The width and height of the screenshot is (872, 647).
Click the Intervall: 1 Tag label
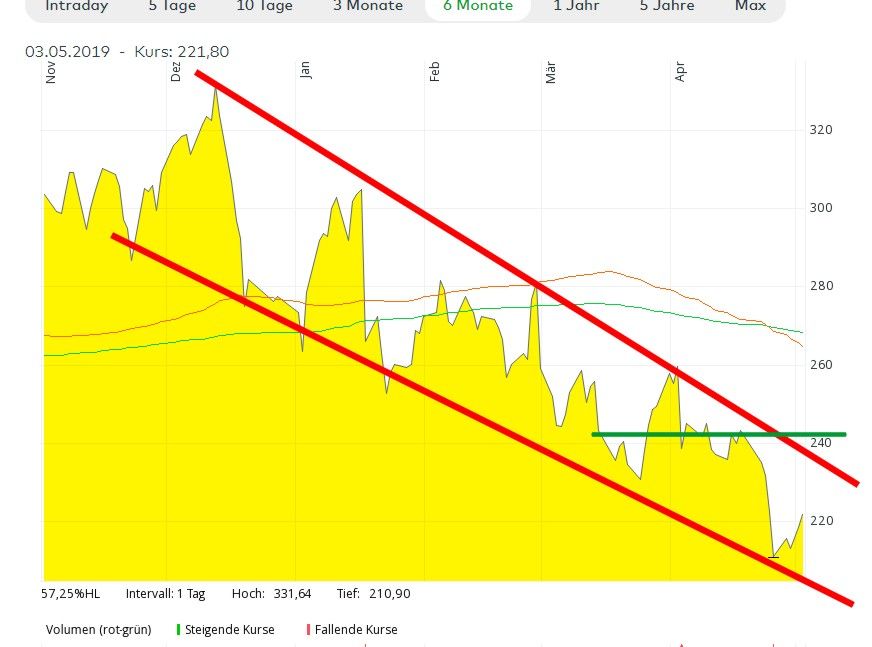coord(166,594)
